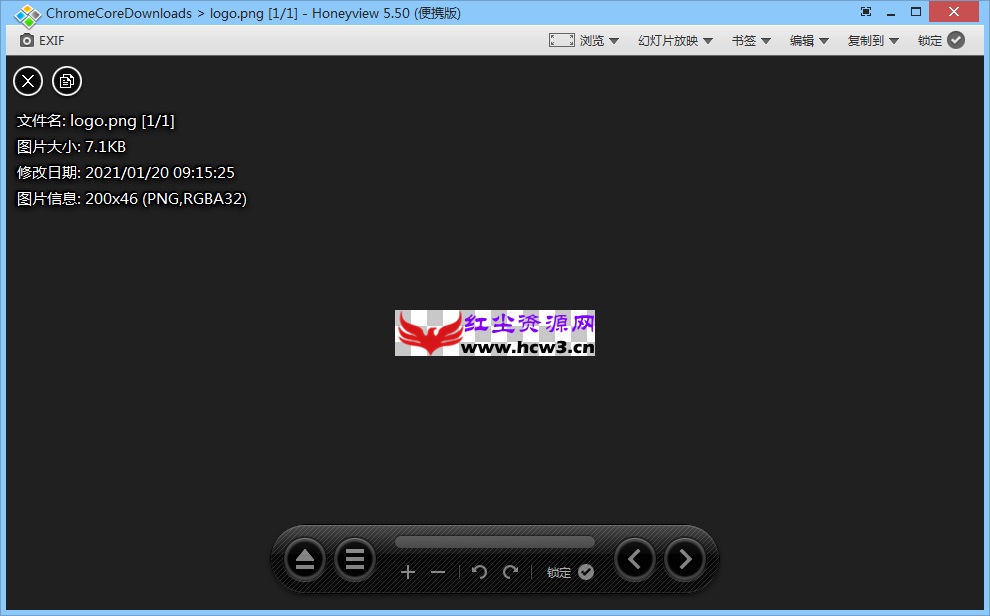Click the 图片大小: 7.1KB text

pos(71,146)
